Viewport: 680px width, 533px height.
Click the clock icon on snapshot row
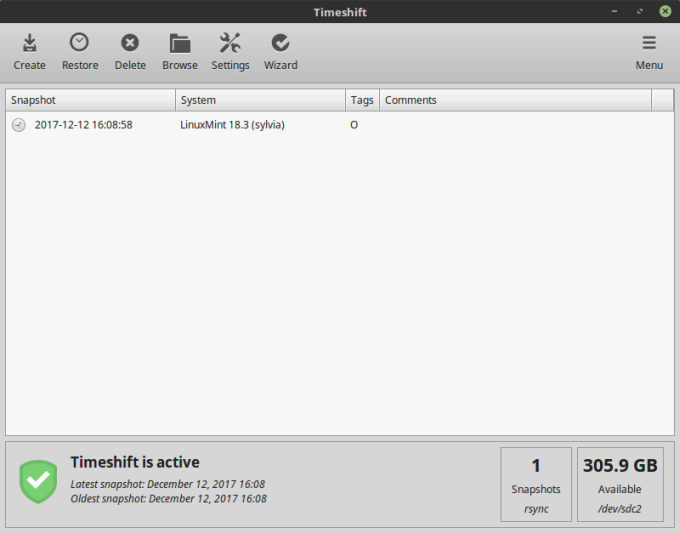pos(19,125)
